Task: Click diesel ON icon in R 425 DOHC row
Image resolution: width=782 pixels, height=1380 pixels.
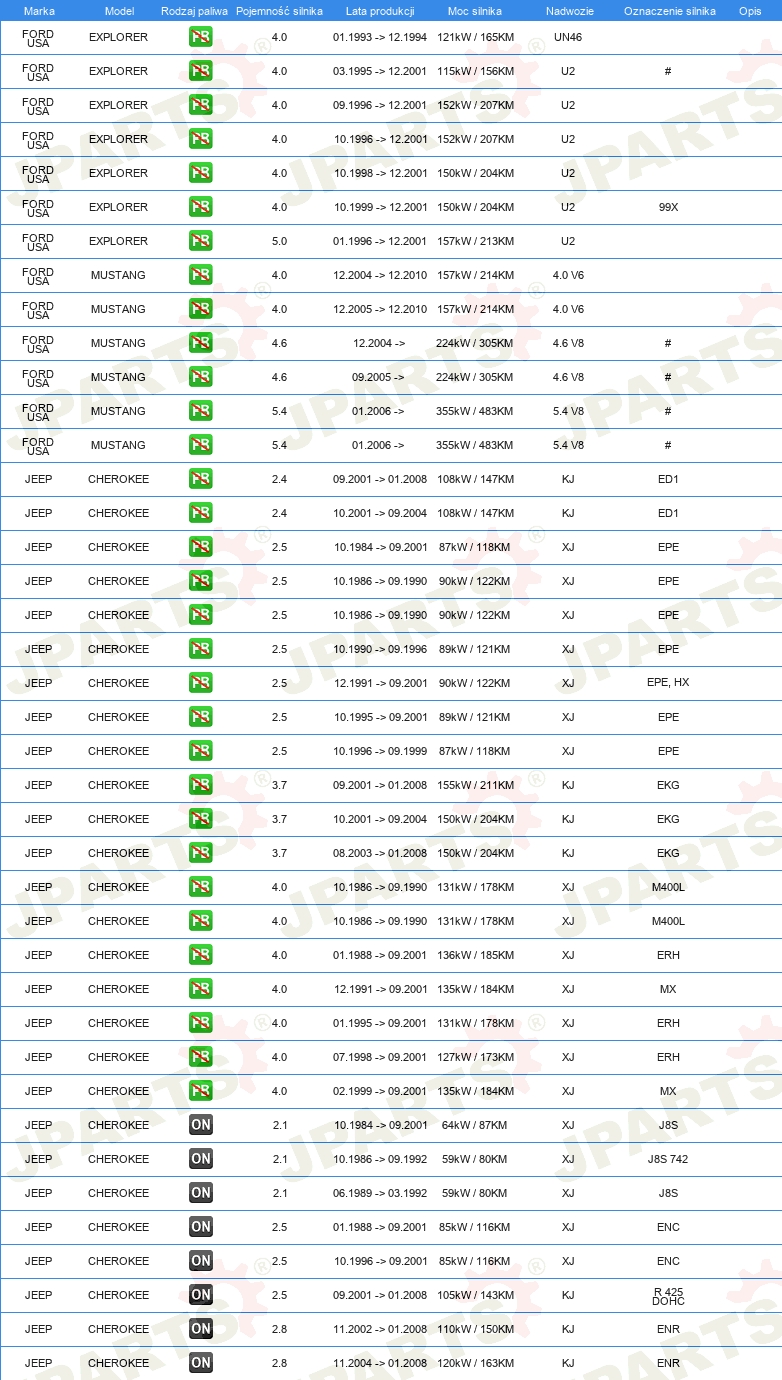Action: click(x=200, y=1295)
